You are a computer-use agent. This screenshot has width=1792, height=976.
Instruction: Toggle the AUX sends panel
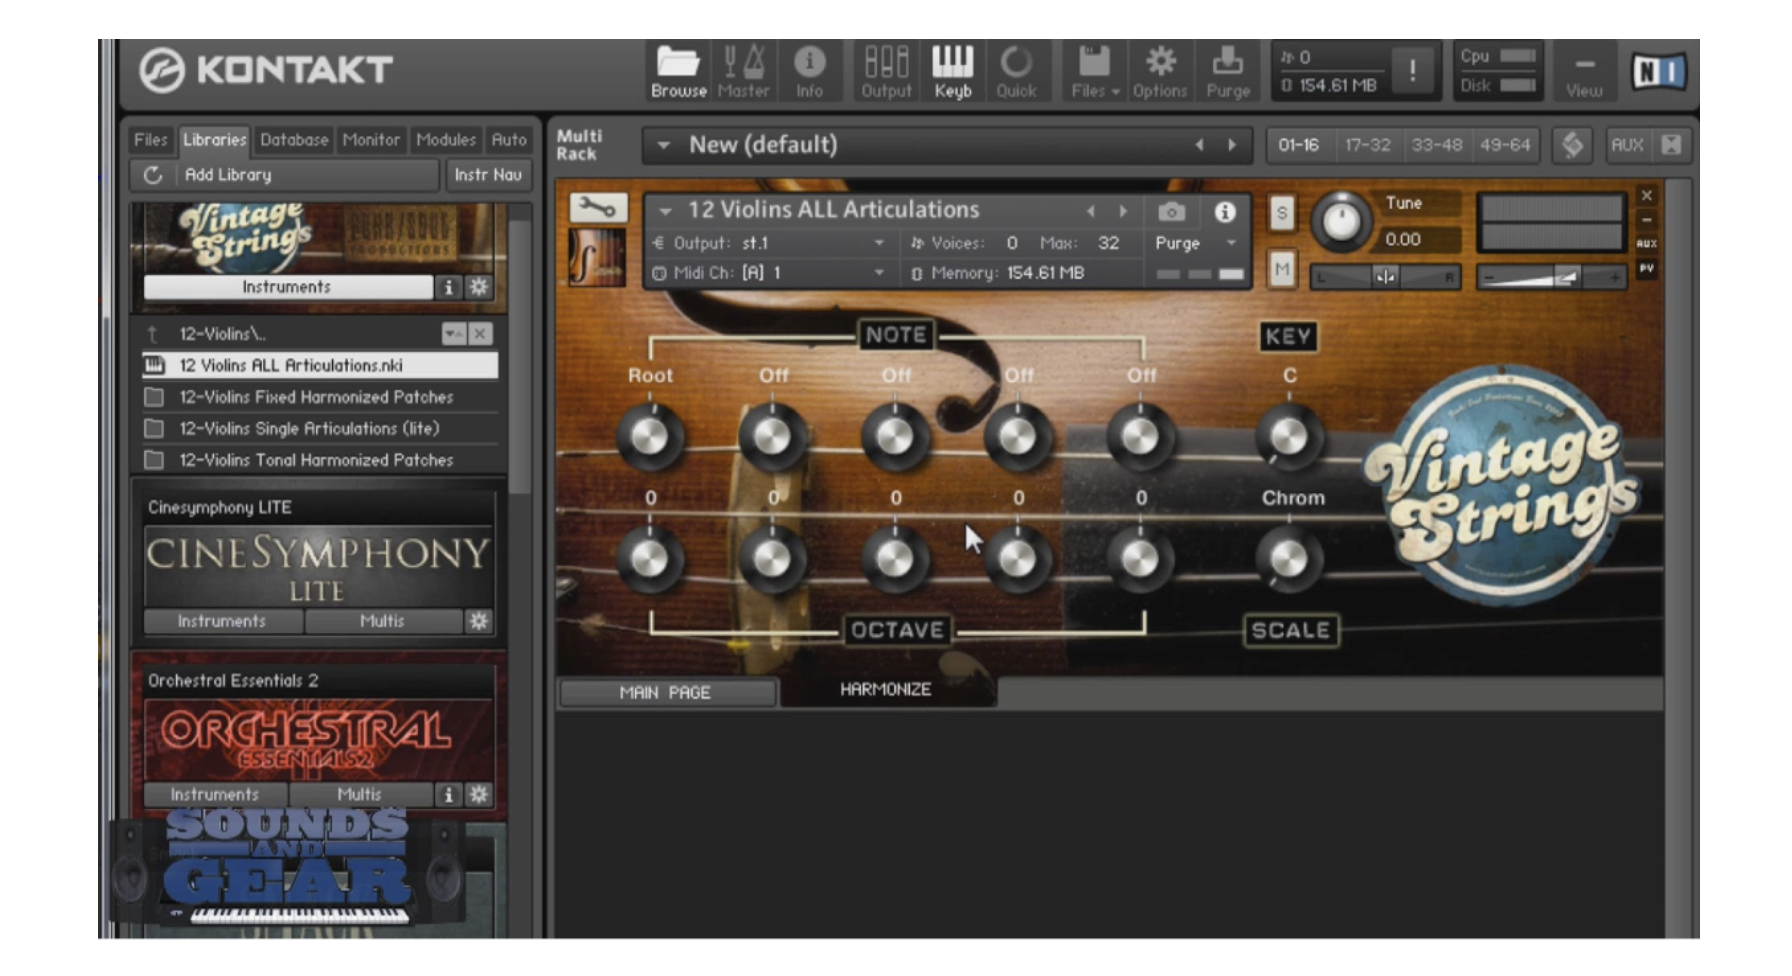coord(1627,145)
